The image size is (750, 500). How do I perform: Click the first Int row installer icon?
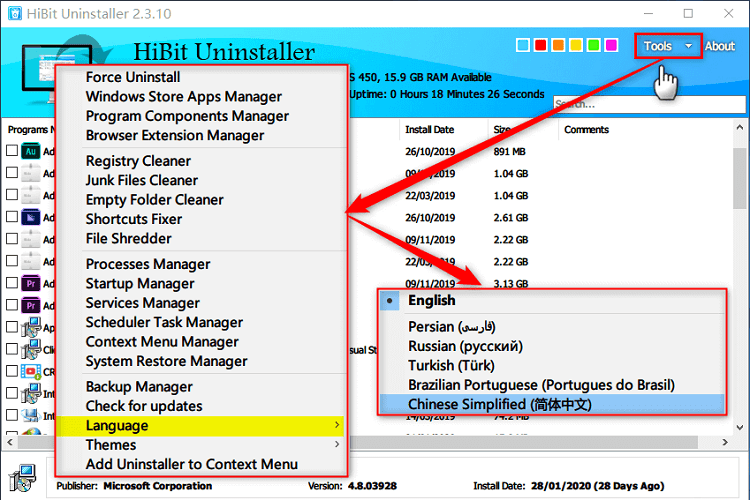pos(31,394)
